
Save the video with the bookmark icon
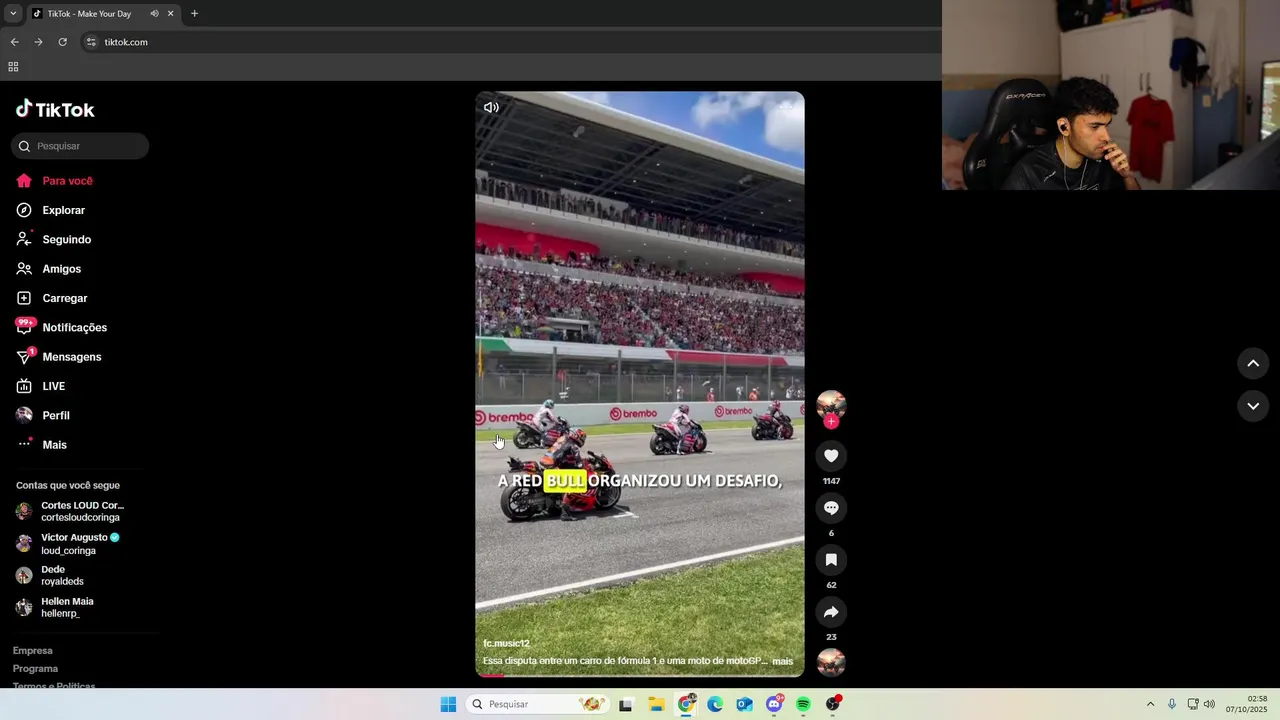click(831, 560)
